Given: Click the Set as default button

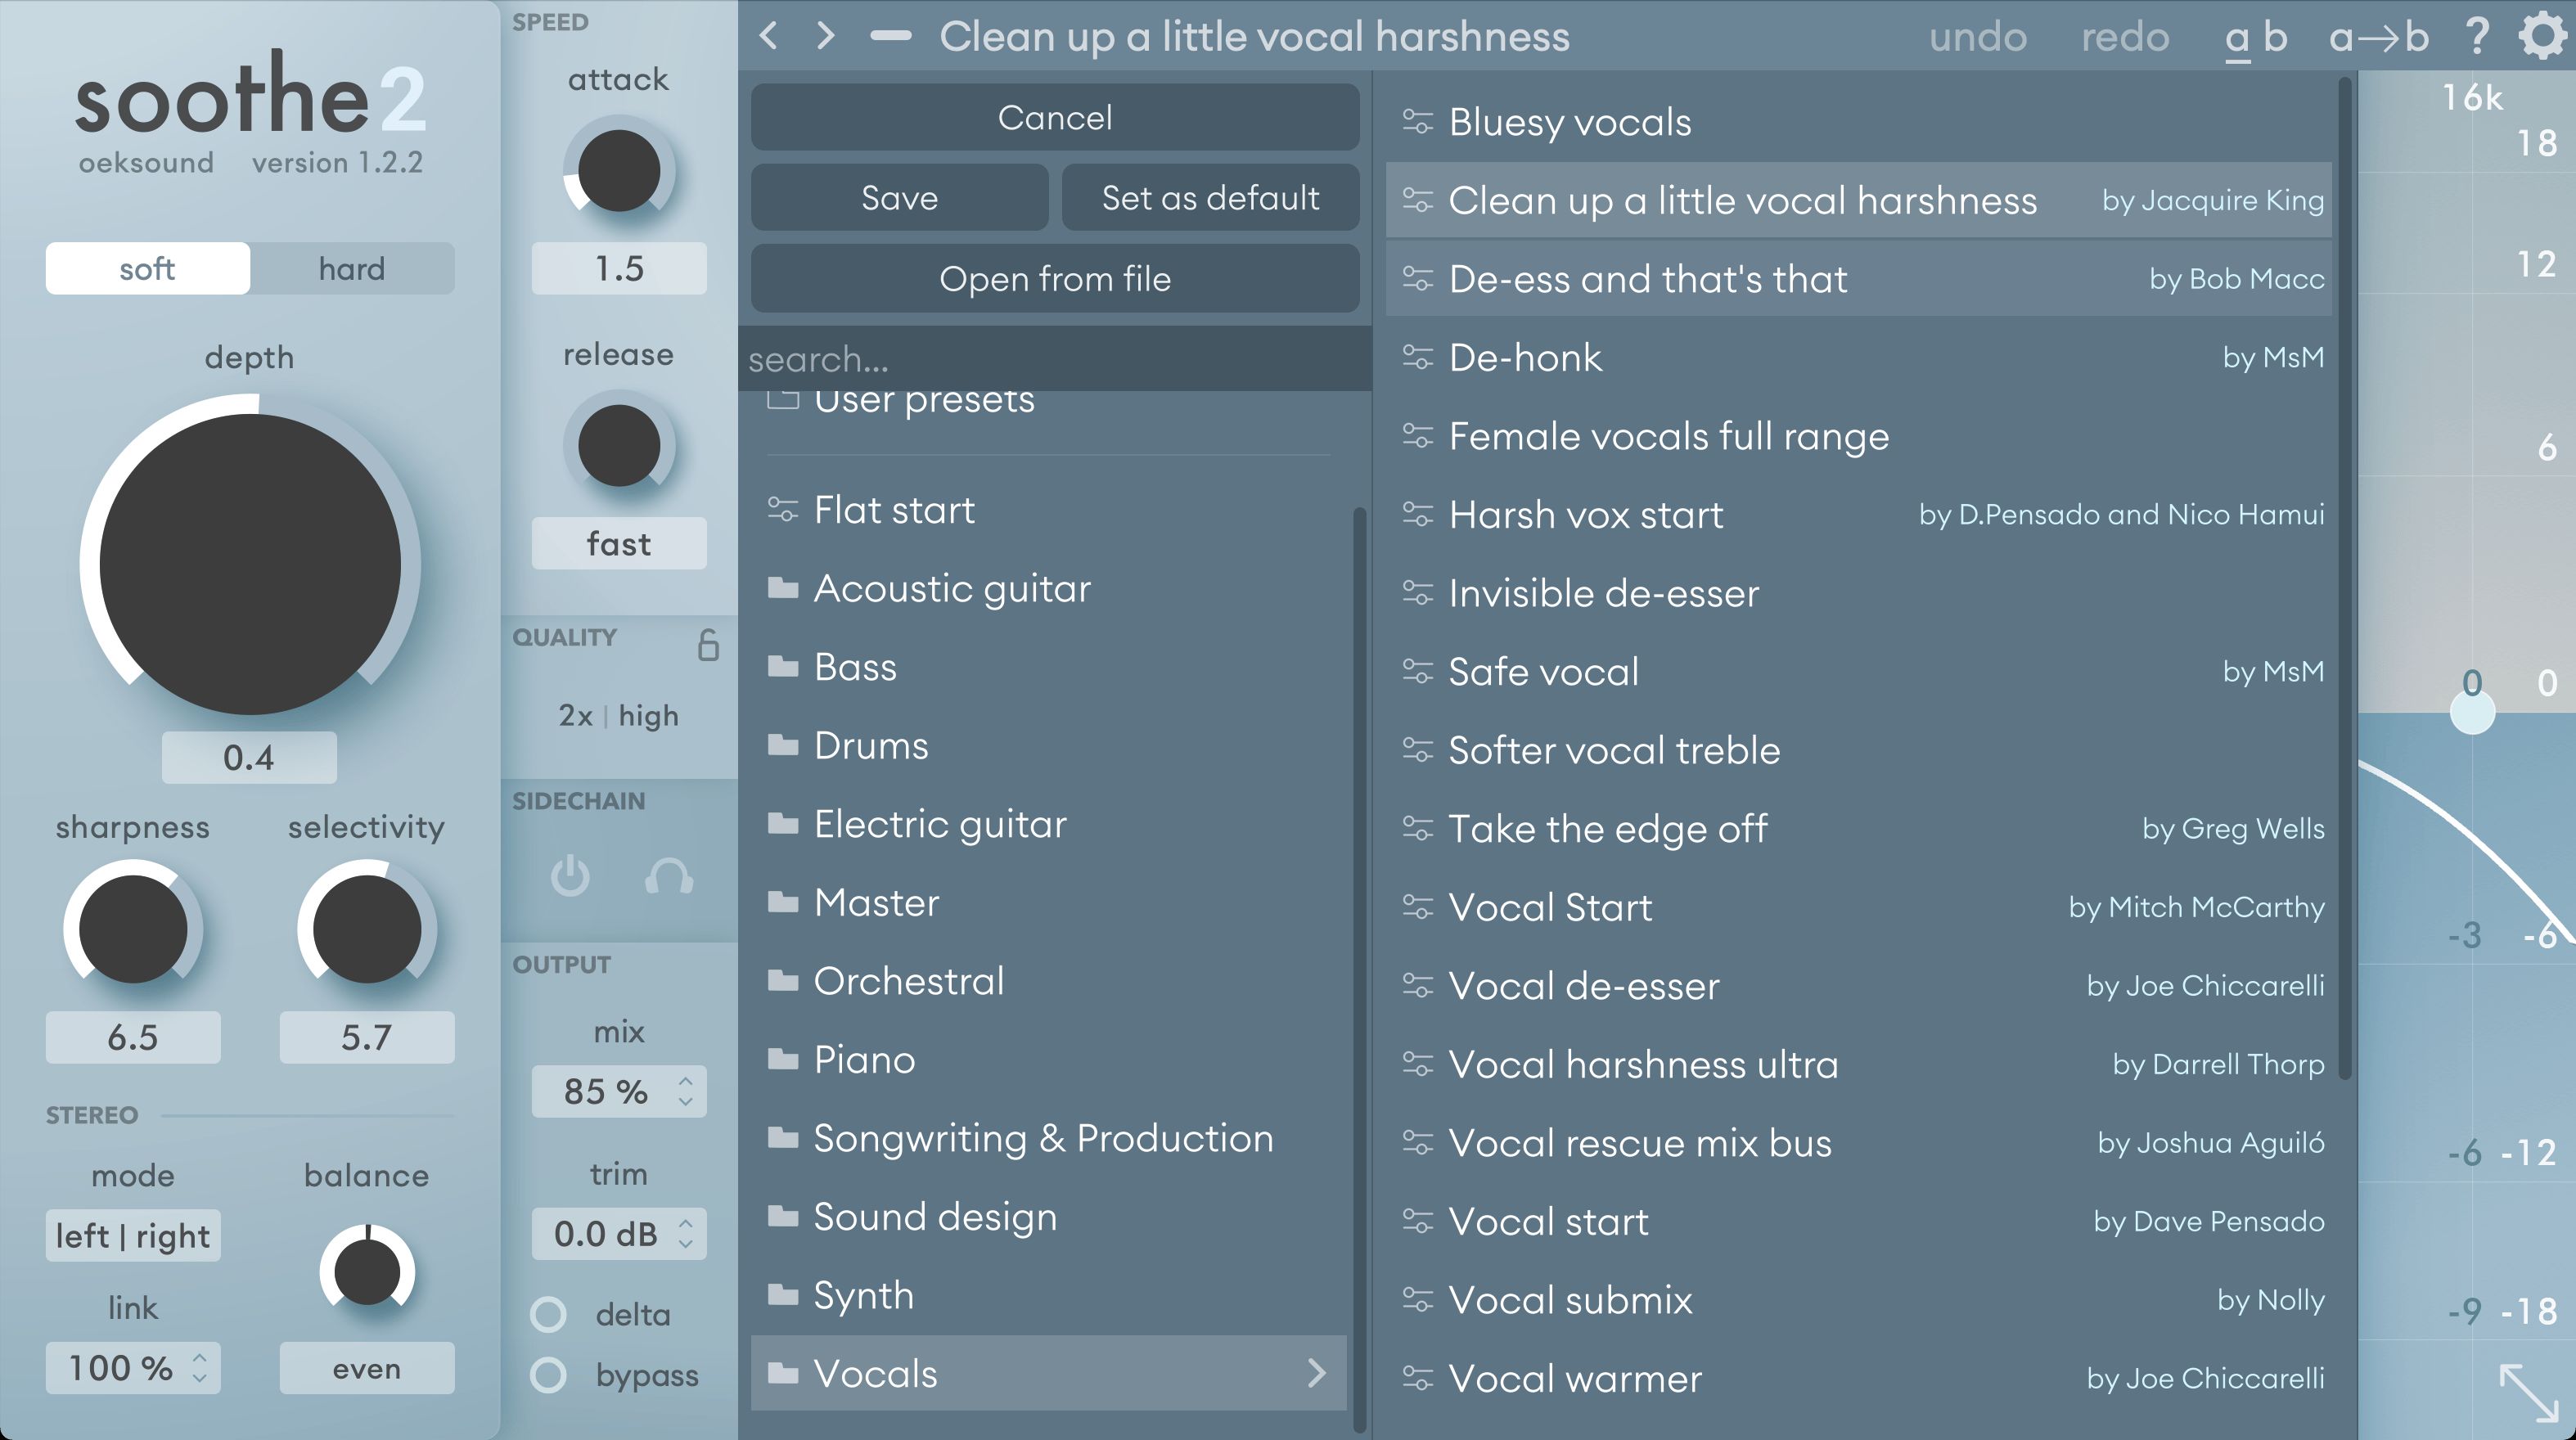Looking at the screenshot, I should coord(1212,198).
